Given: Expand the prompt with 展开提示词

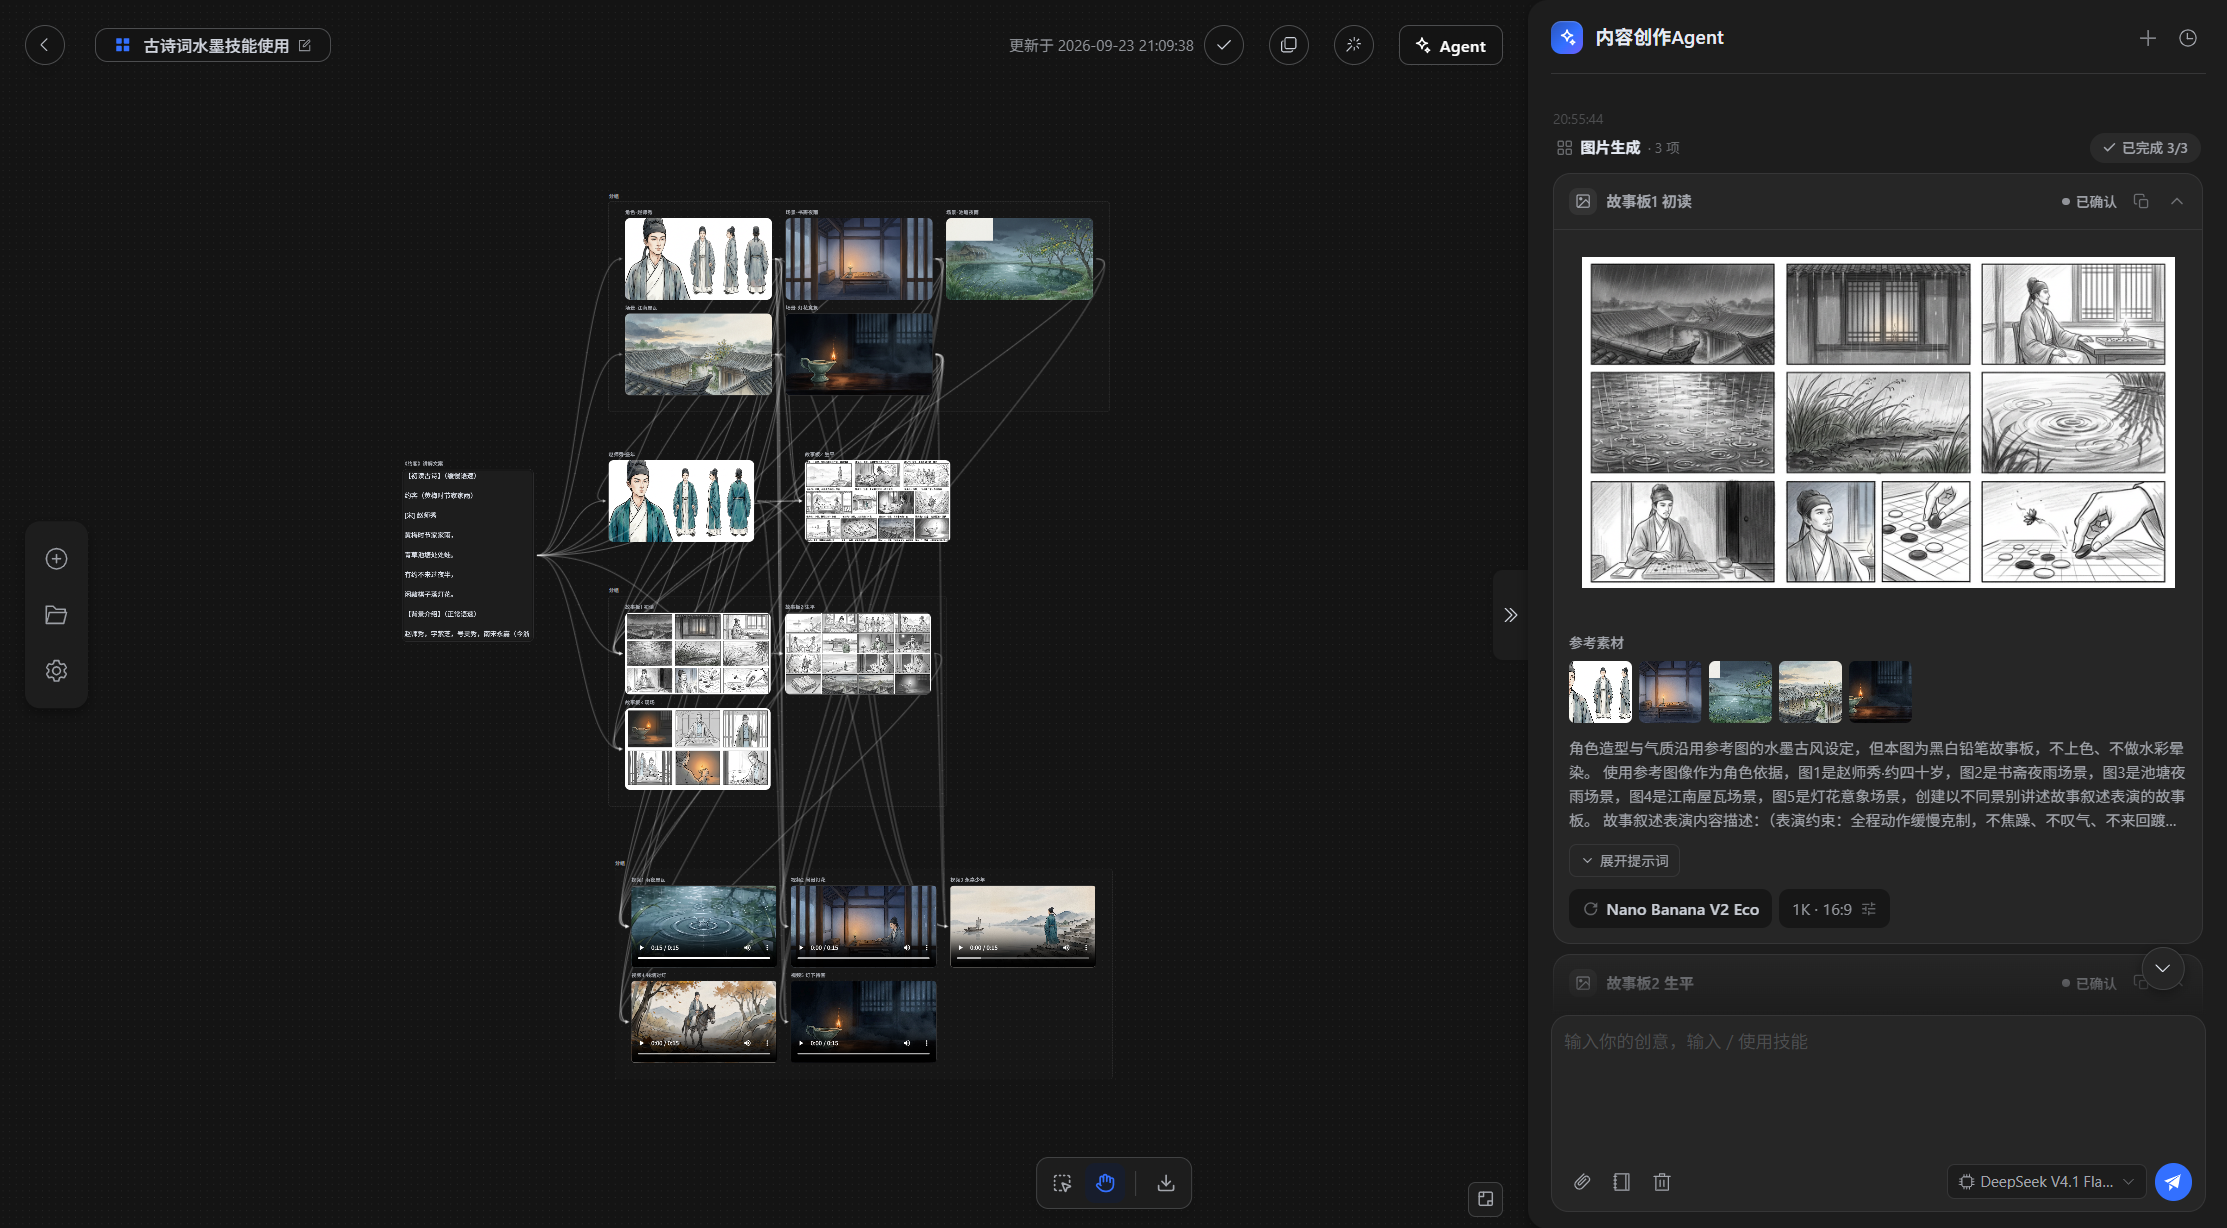Looking at the screenshot, I should pos(1624,861).
